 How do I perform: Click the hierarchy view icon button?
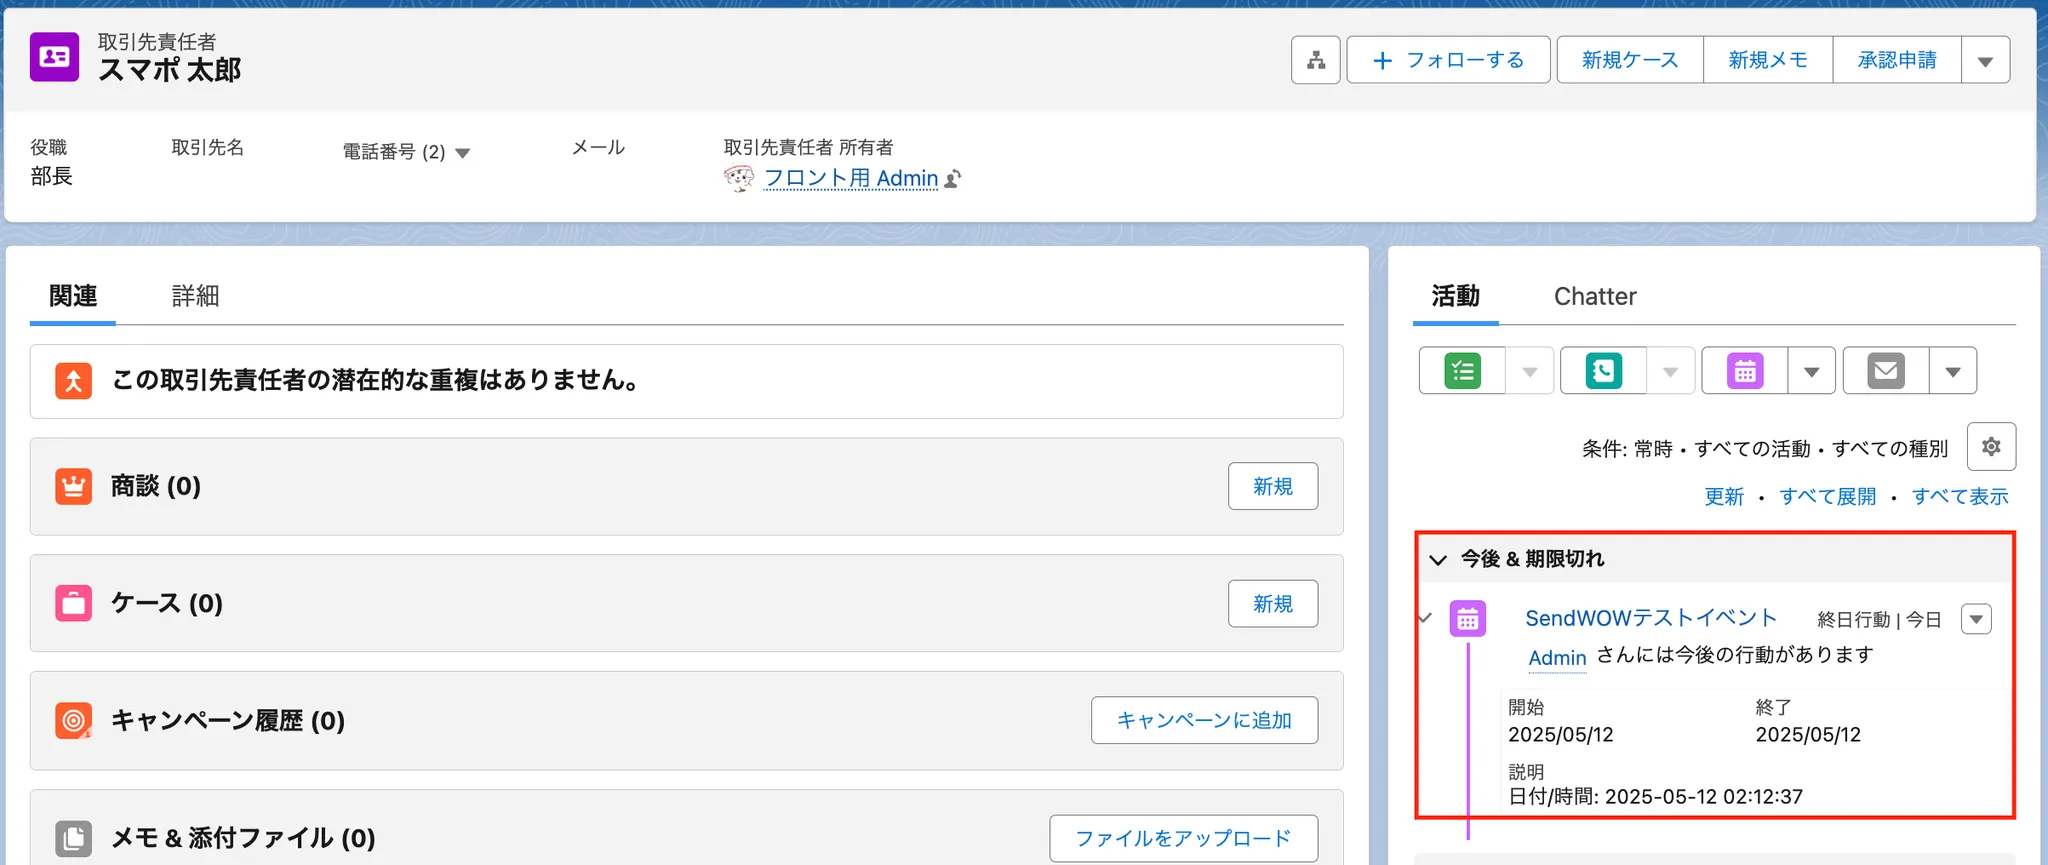click(1315, 60)
